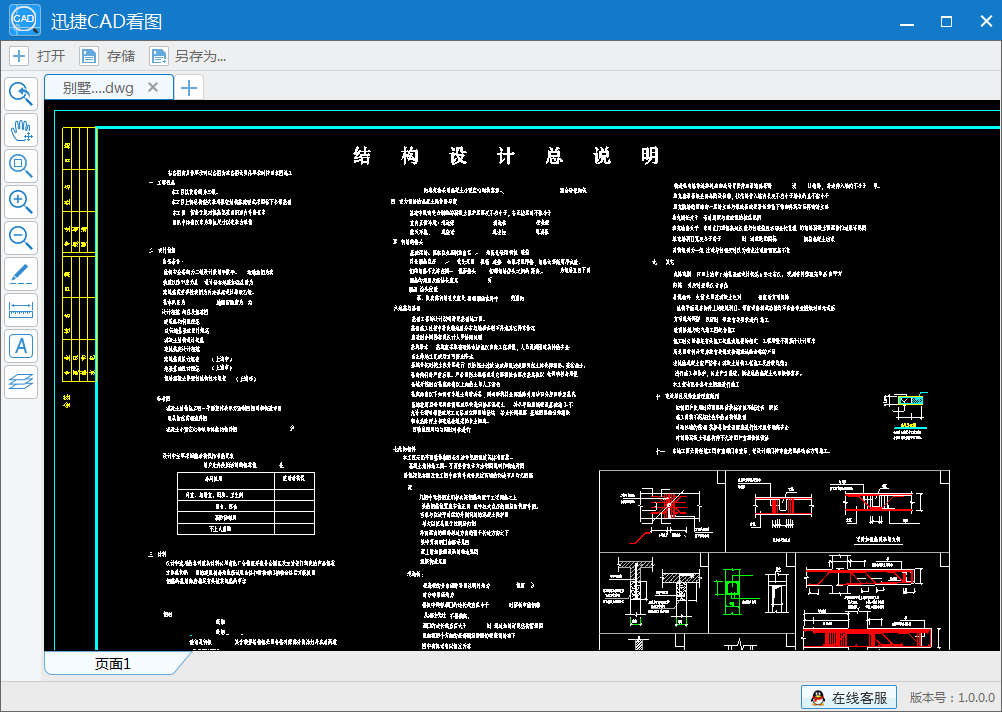Click the white bordered table in the drawing

(x=246, y=503)
